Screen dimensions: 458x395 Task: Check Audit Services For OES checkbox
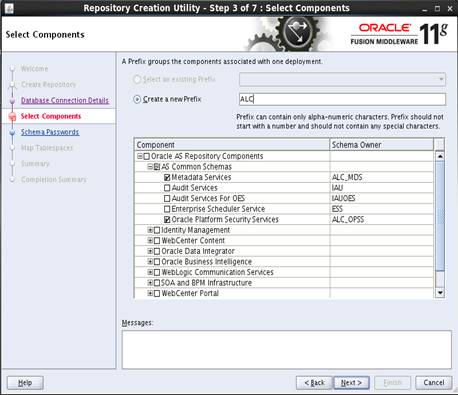(x=167, y=199)
